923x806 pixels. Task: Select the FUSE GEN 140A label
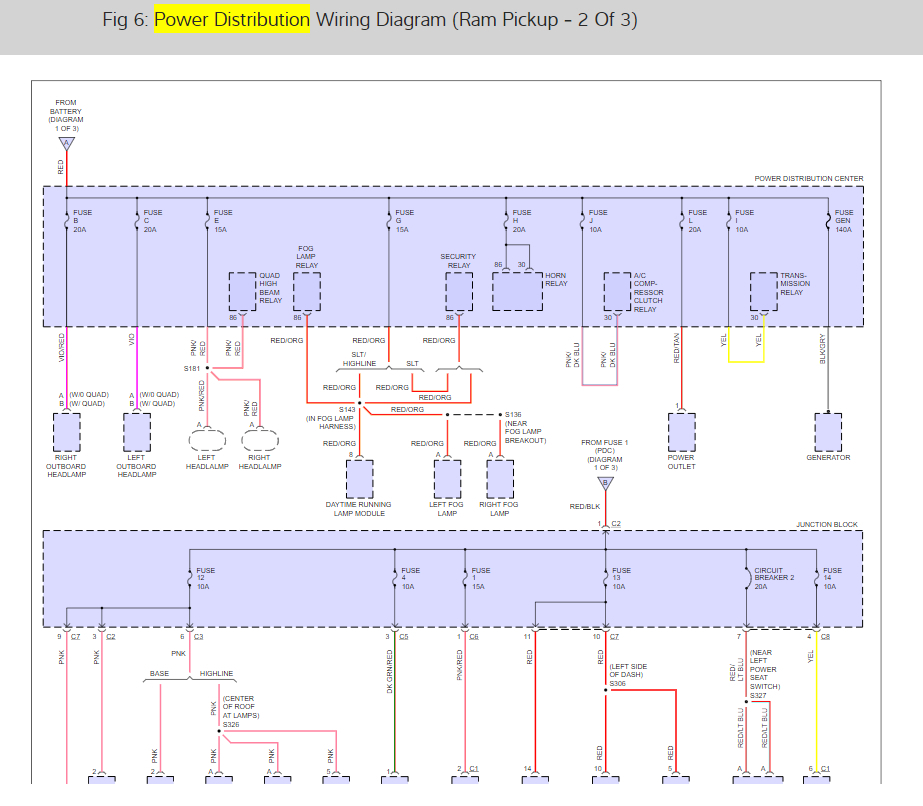point(844,221)
